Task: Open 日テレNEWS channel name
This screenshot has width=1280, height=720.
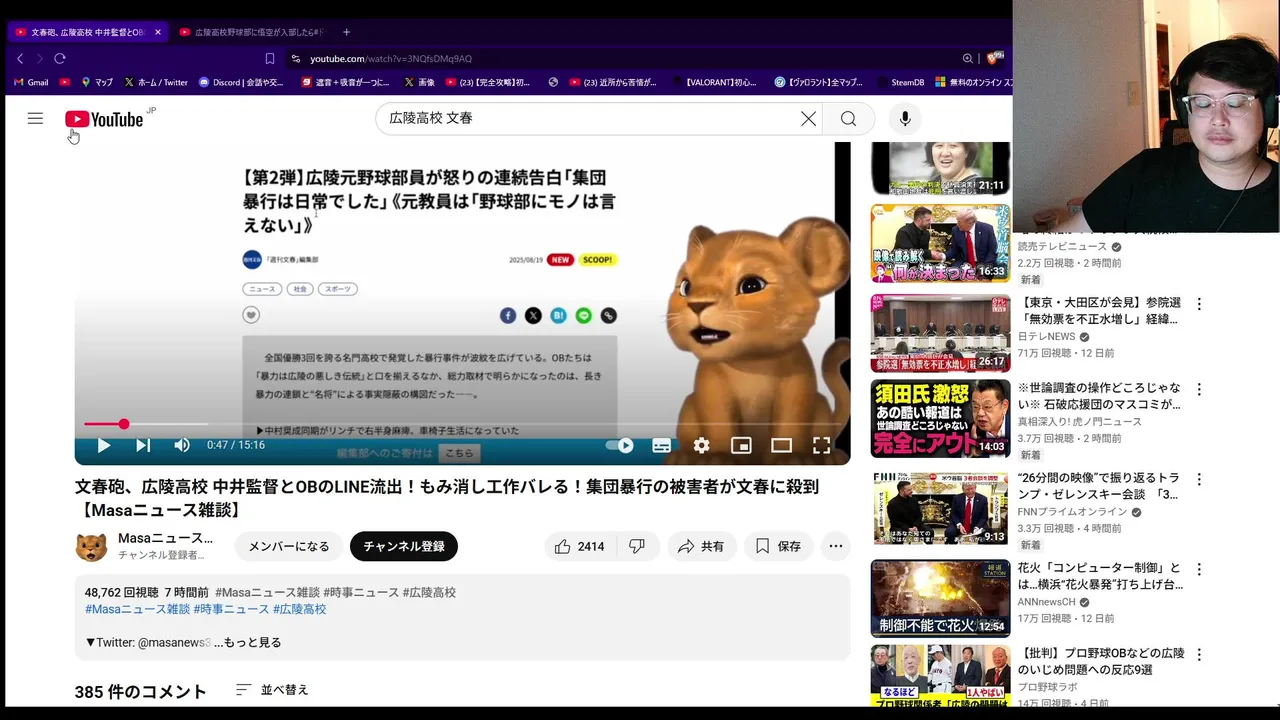Action: 1046,337
